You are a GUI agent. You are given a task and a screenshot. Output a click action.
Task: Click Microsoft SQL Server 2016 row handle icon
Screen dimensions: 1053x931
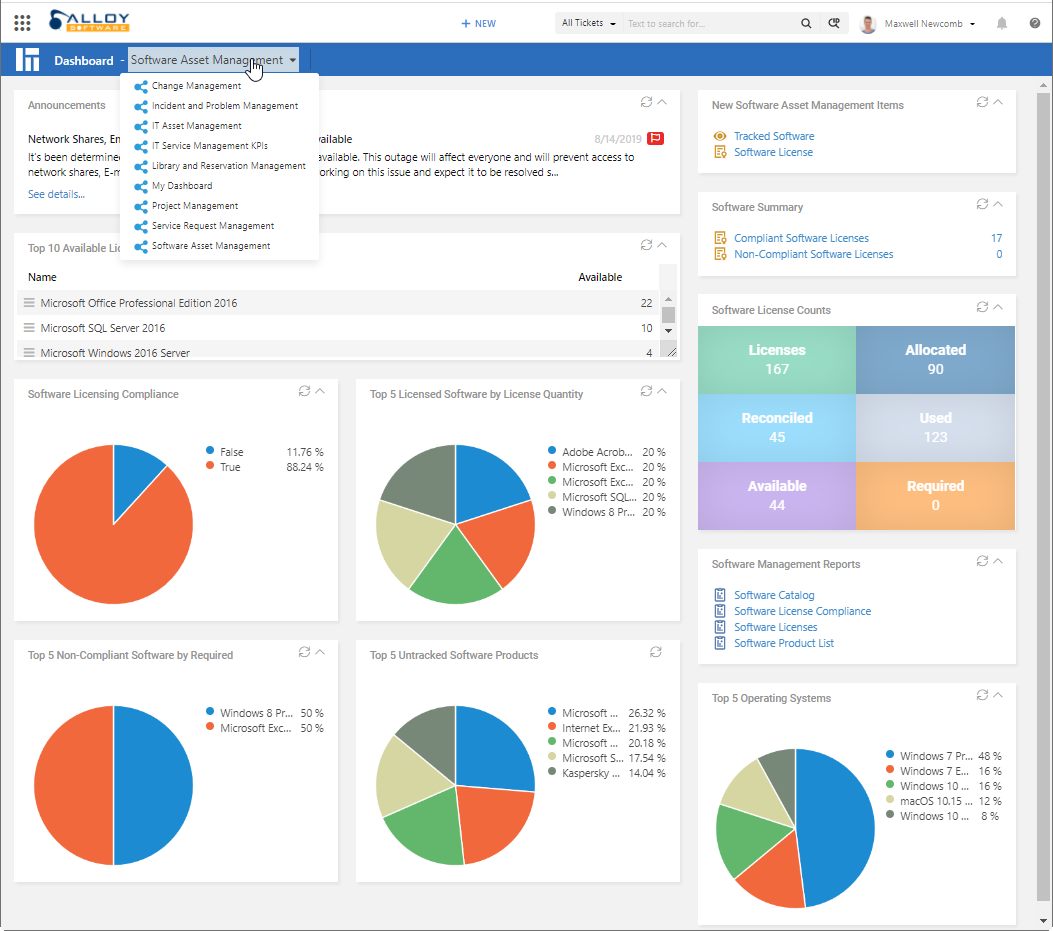[29, 328]
